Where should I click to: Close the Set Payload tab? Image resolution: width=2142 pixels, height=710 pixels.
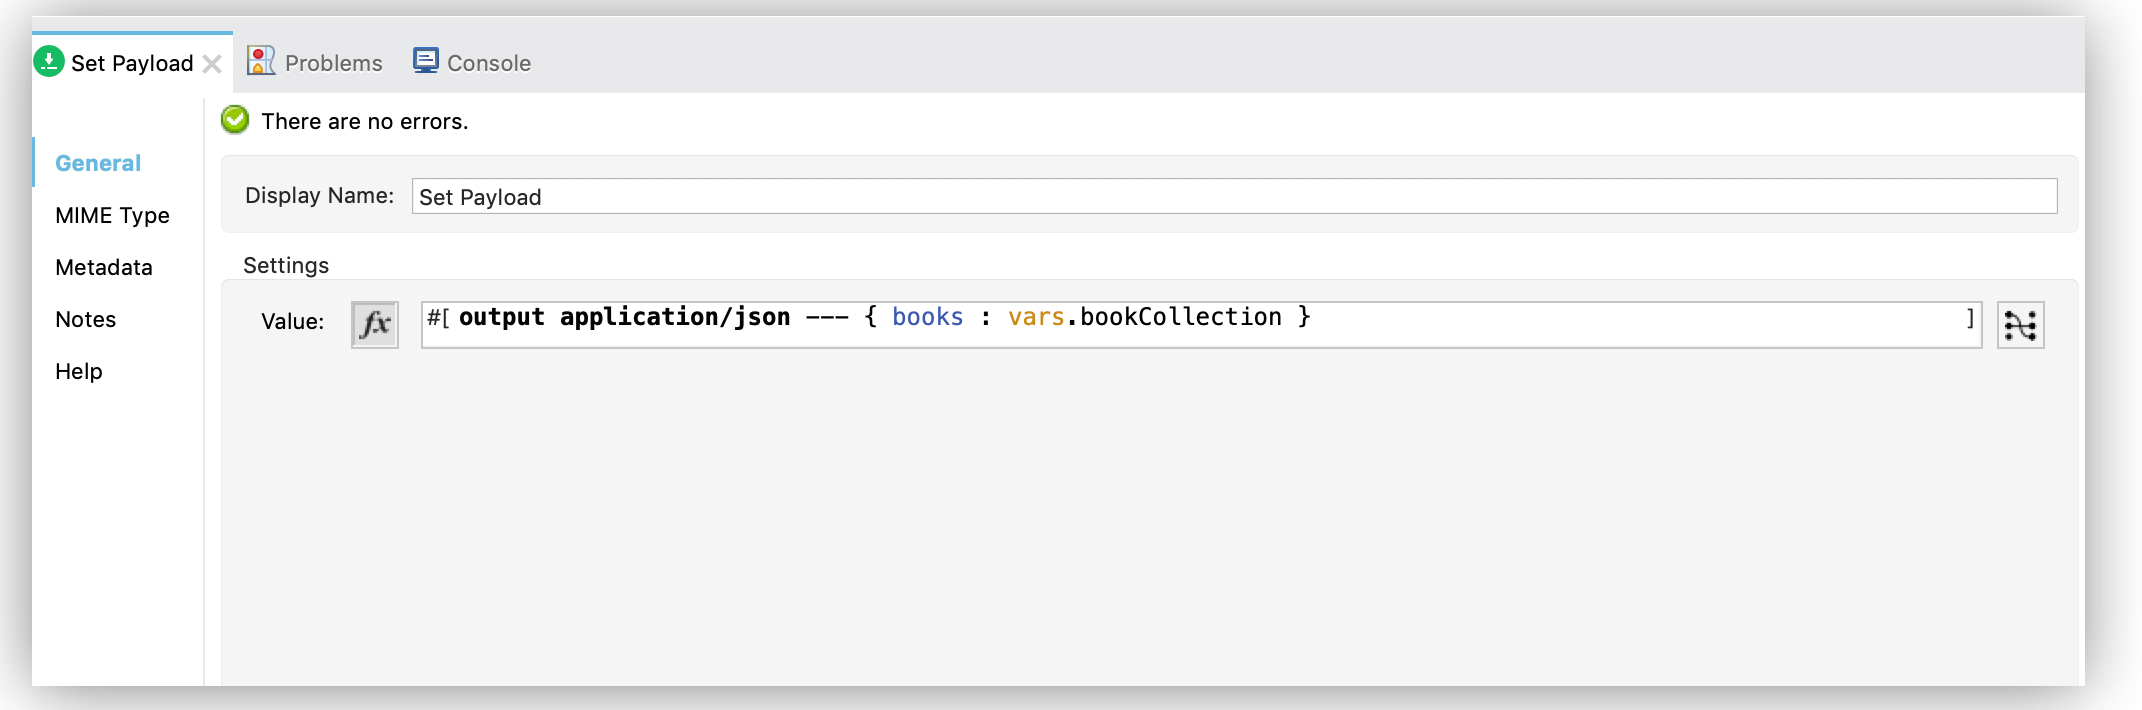pyautogui.click(x=212, y=64)
